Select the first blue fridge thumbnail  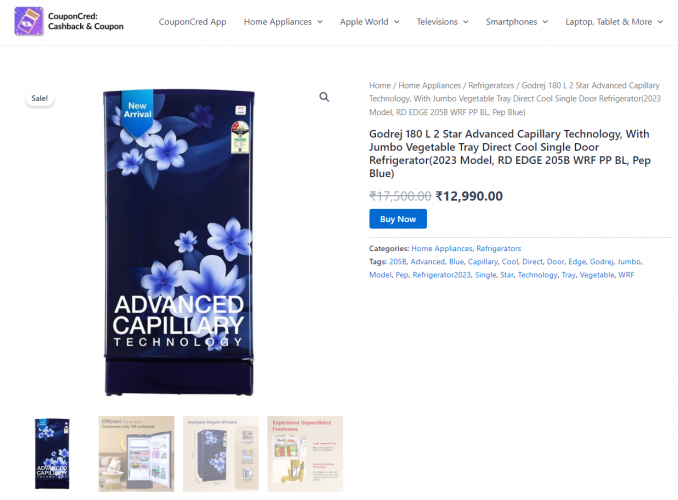52,454
